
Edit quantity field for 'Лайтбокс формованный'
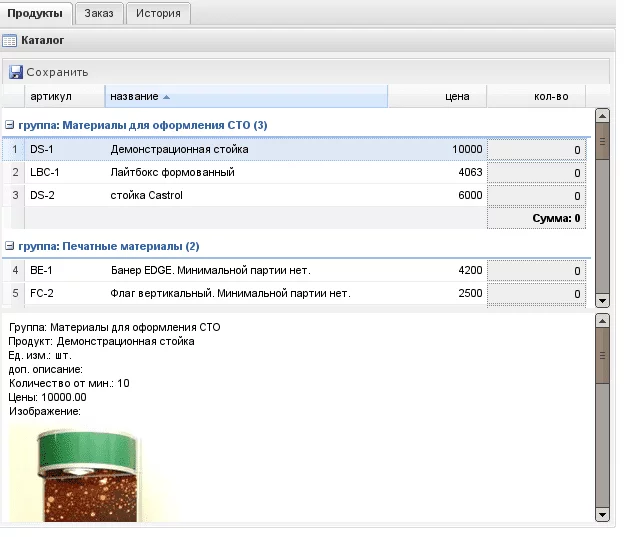pos(537,173)
